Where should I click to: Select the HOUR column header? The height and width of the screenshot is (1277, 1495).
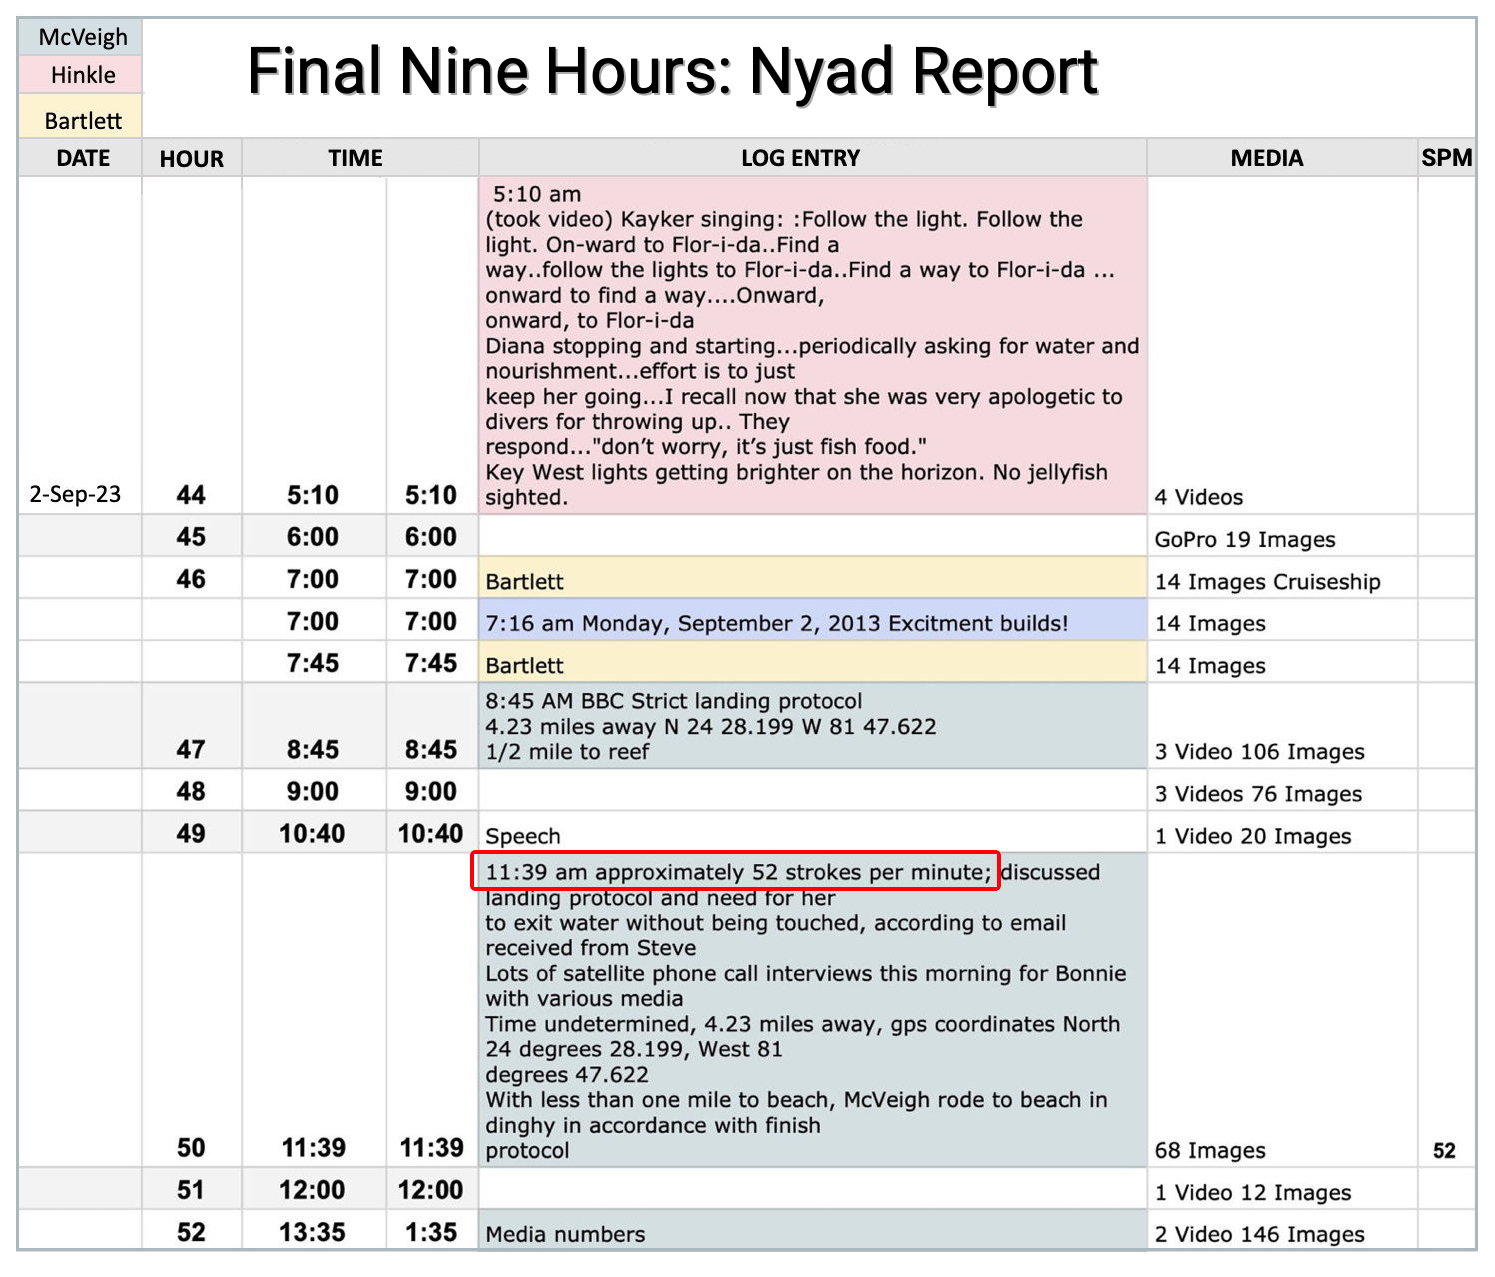point(192,158)
